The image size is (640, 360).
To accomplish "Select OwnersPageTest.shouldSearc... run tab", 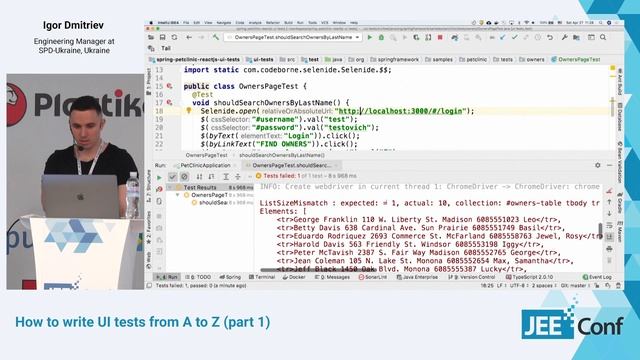I will tap(291, 165).
